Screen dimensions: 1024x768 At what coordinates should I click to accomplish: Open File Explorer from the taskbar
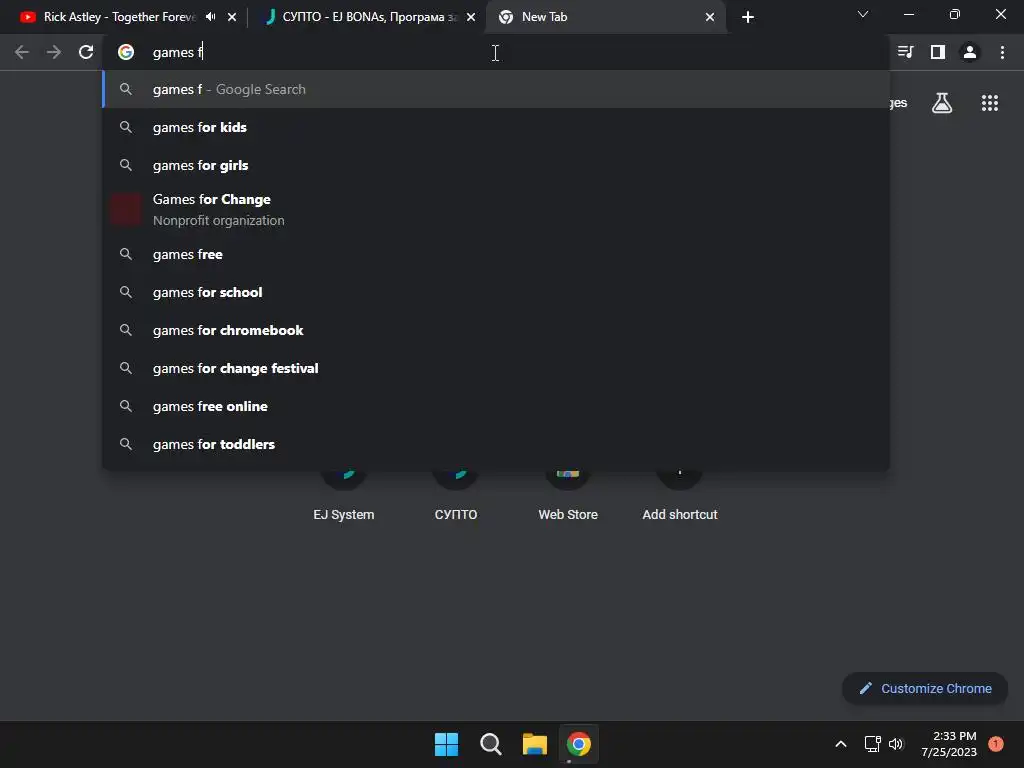tap(534, 744)
